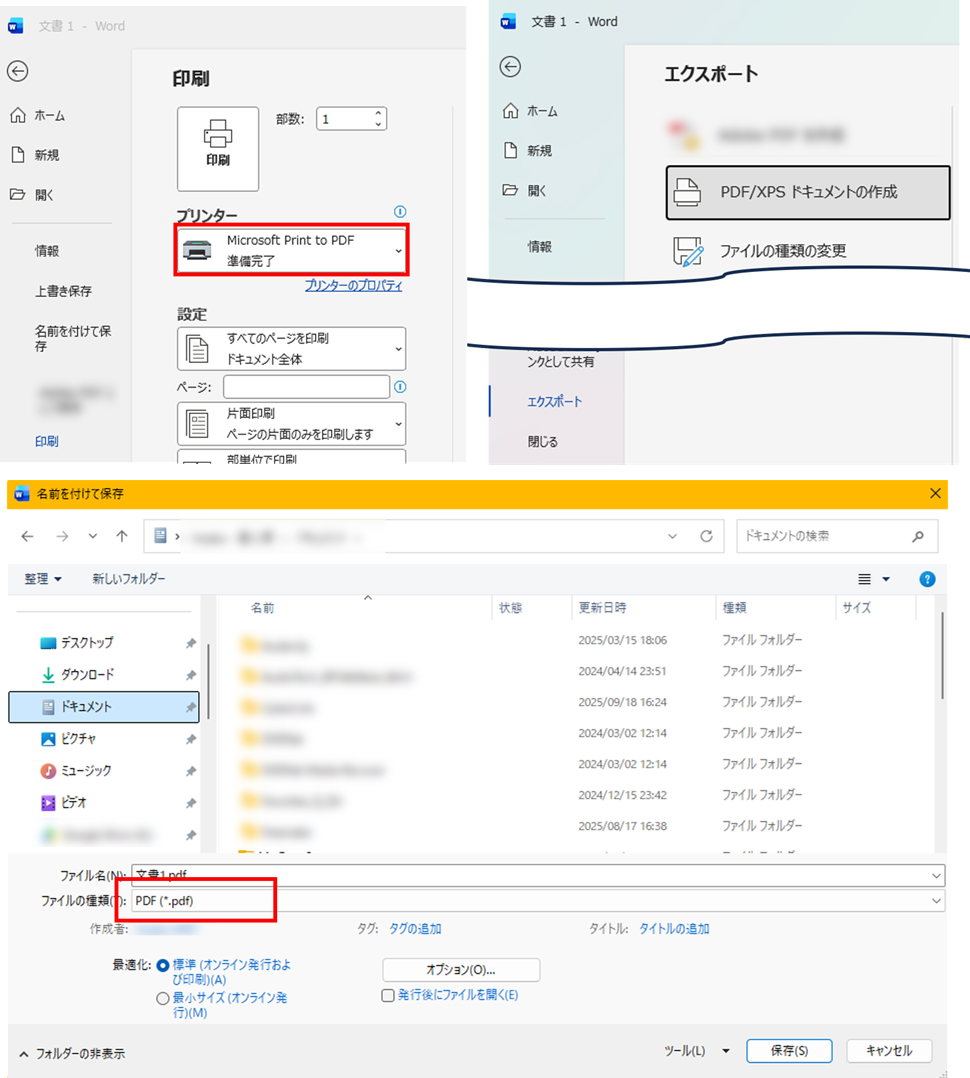Open the 片面印刷 dropdown

point(291,424)
